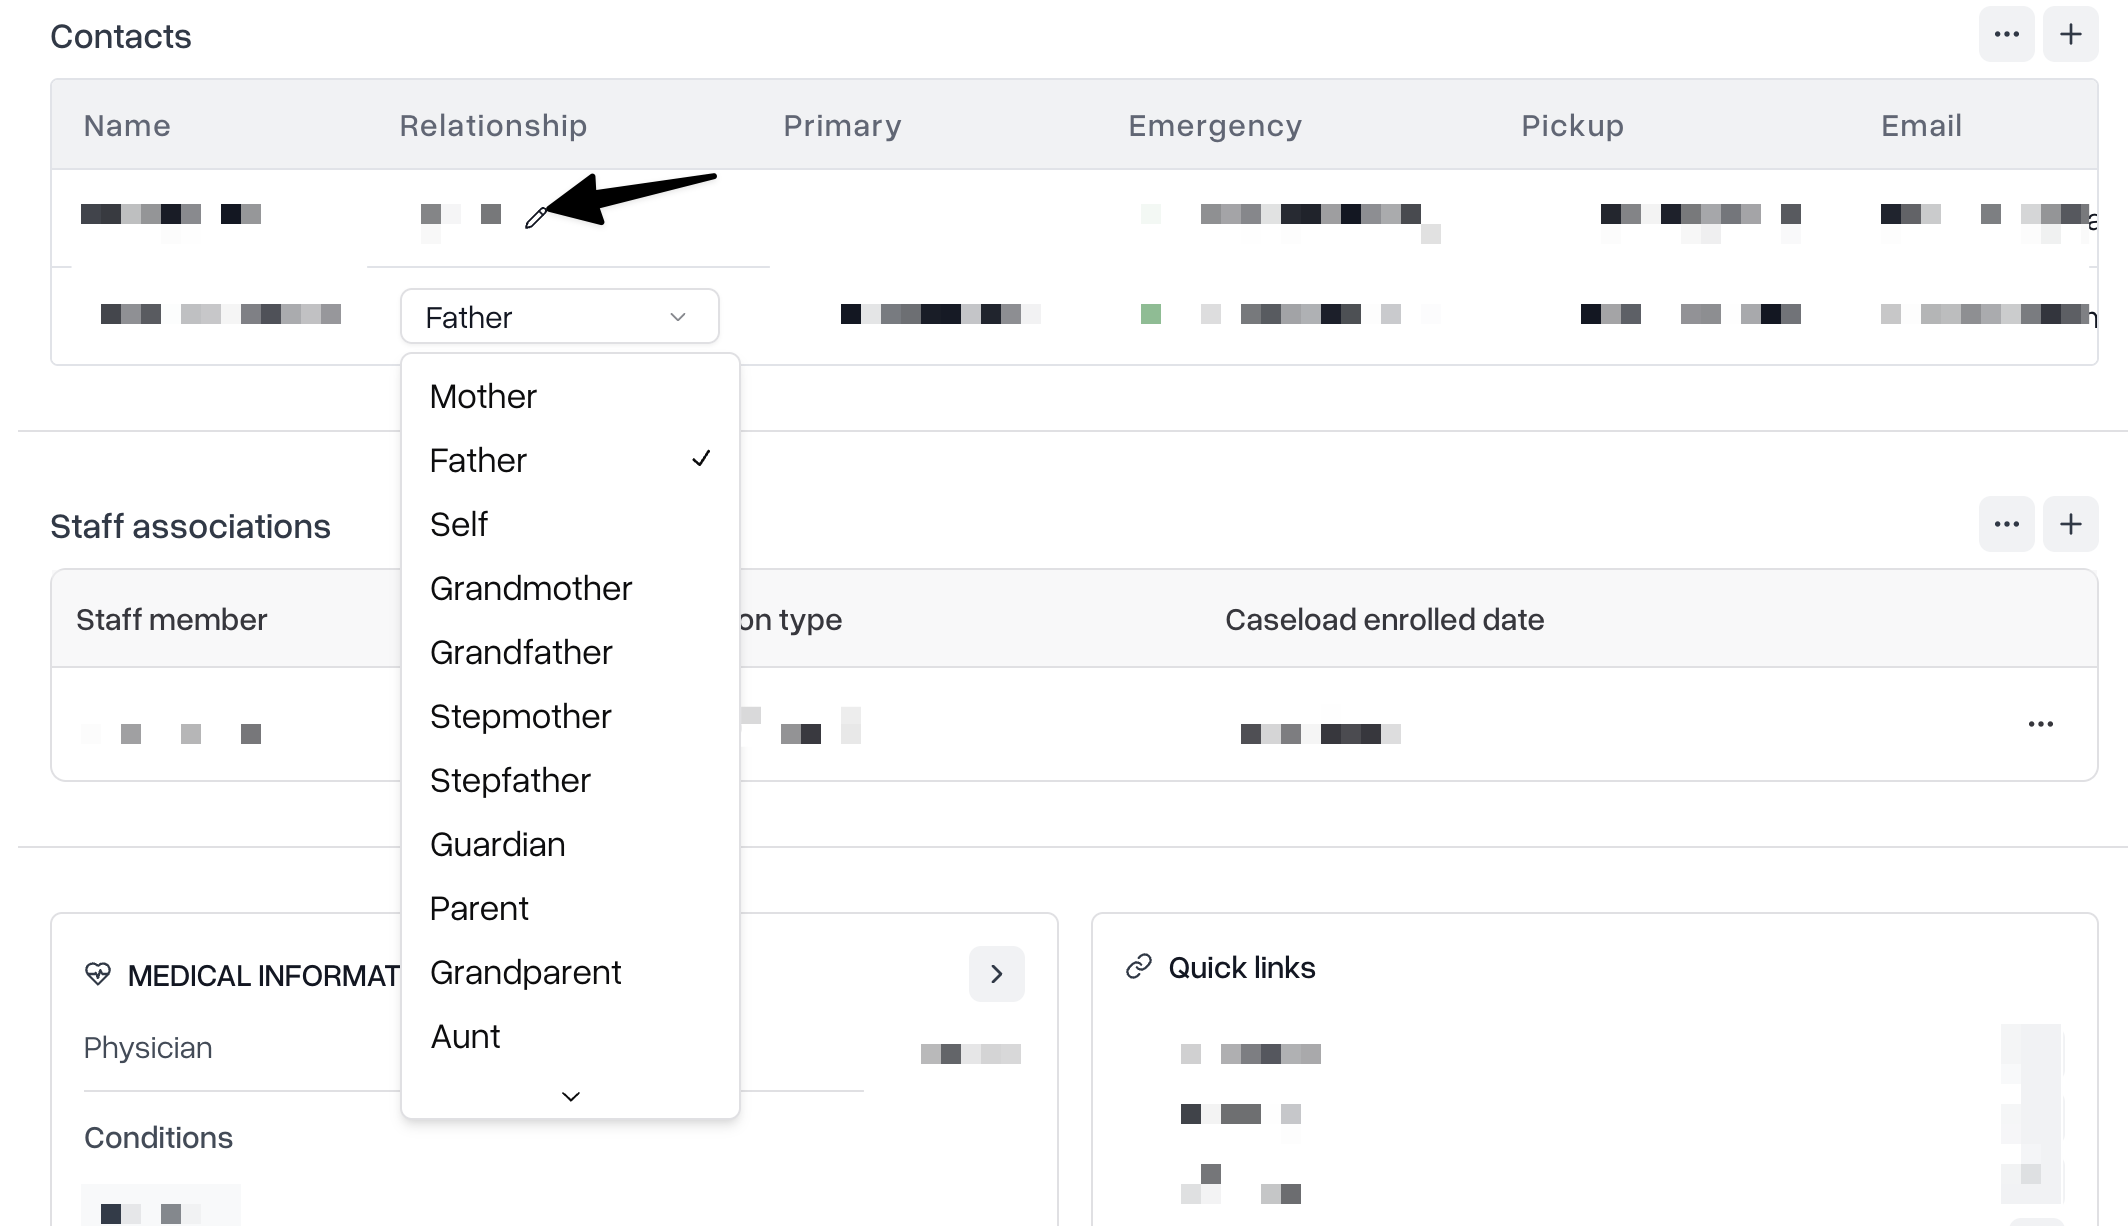2128x1226 pixels.
Task: Open the Contacts more options ellipsis
Action: tap(2006, 34)
